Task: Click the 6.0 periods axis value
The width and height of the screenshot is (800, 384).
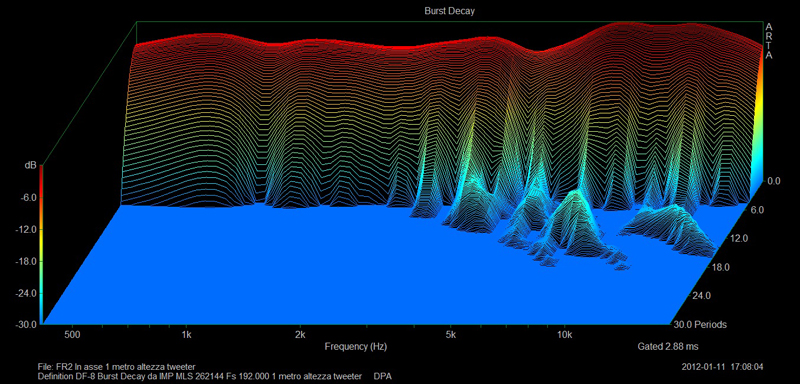Action: [x=757, y=210]
